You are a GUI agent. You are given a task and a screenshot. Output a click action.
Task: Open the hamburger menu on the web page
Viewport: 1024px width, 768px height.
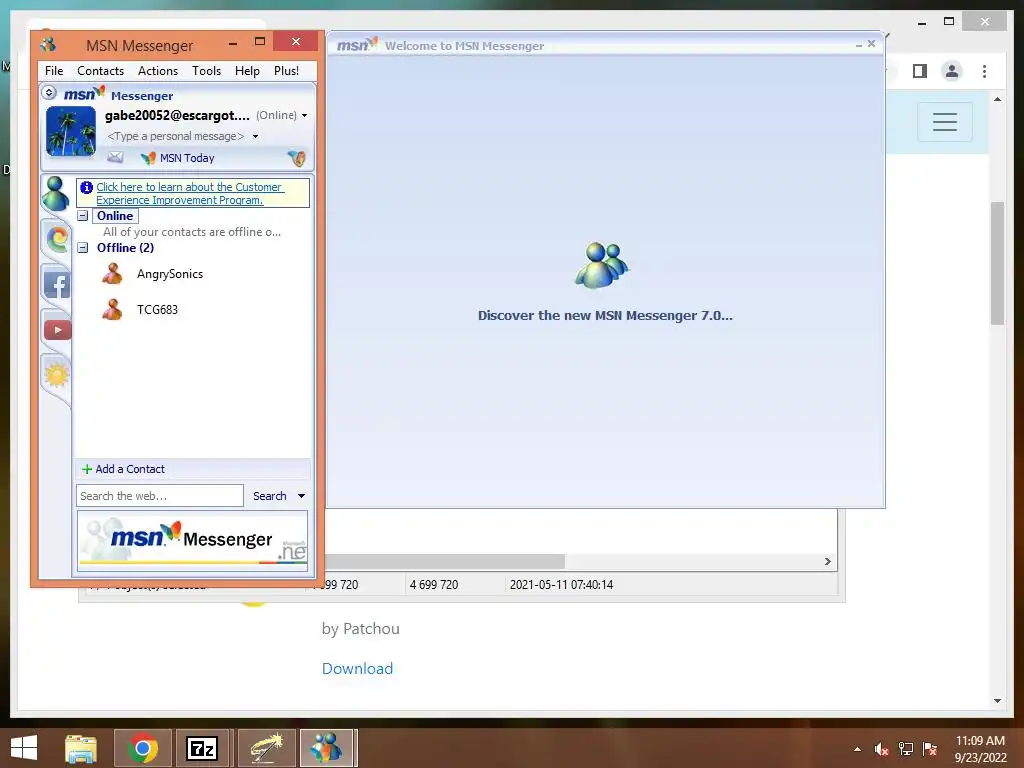point(944,121)
